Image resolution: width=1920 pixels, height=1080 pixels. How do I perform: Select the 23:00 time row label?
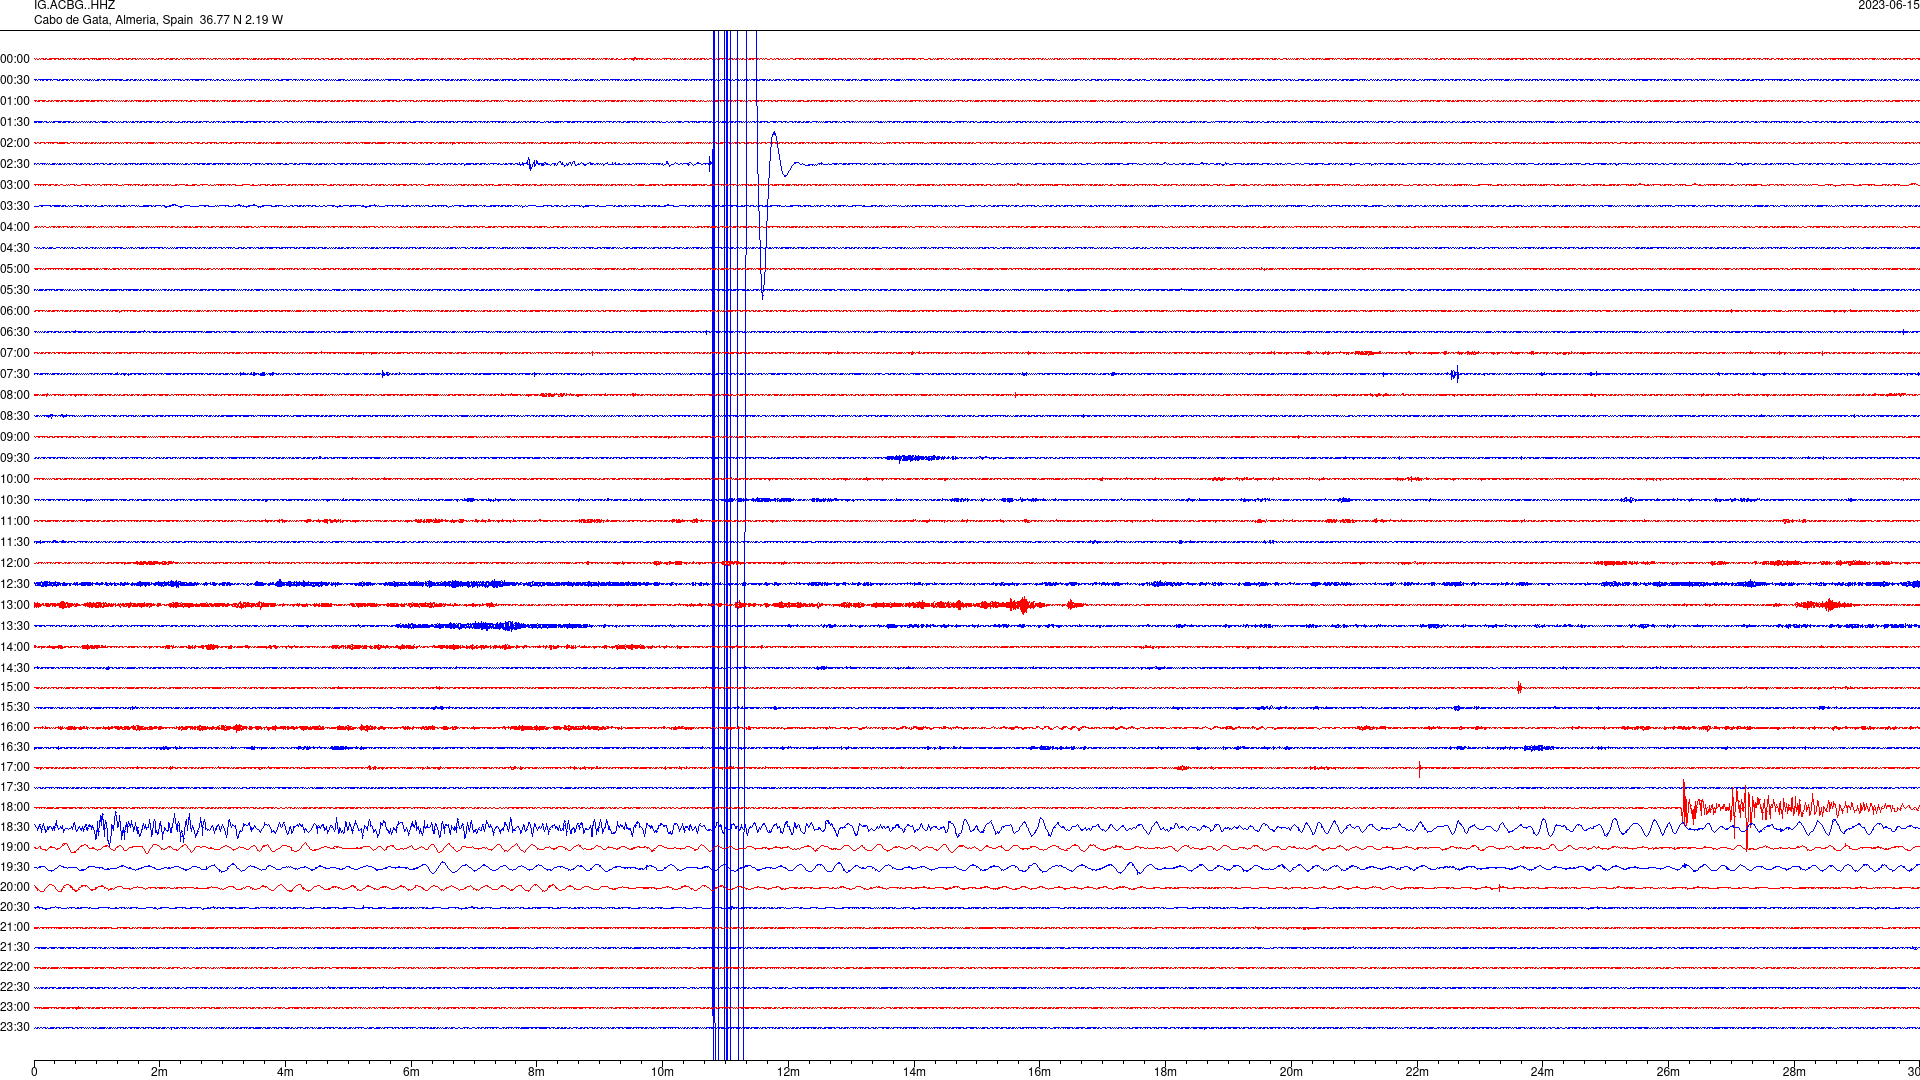pyautogui.click(x=15, y=1007)
